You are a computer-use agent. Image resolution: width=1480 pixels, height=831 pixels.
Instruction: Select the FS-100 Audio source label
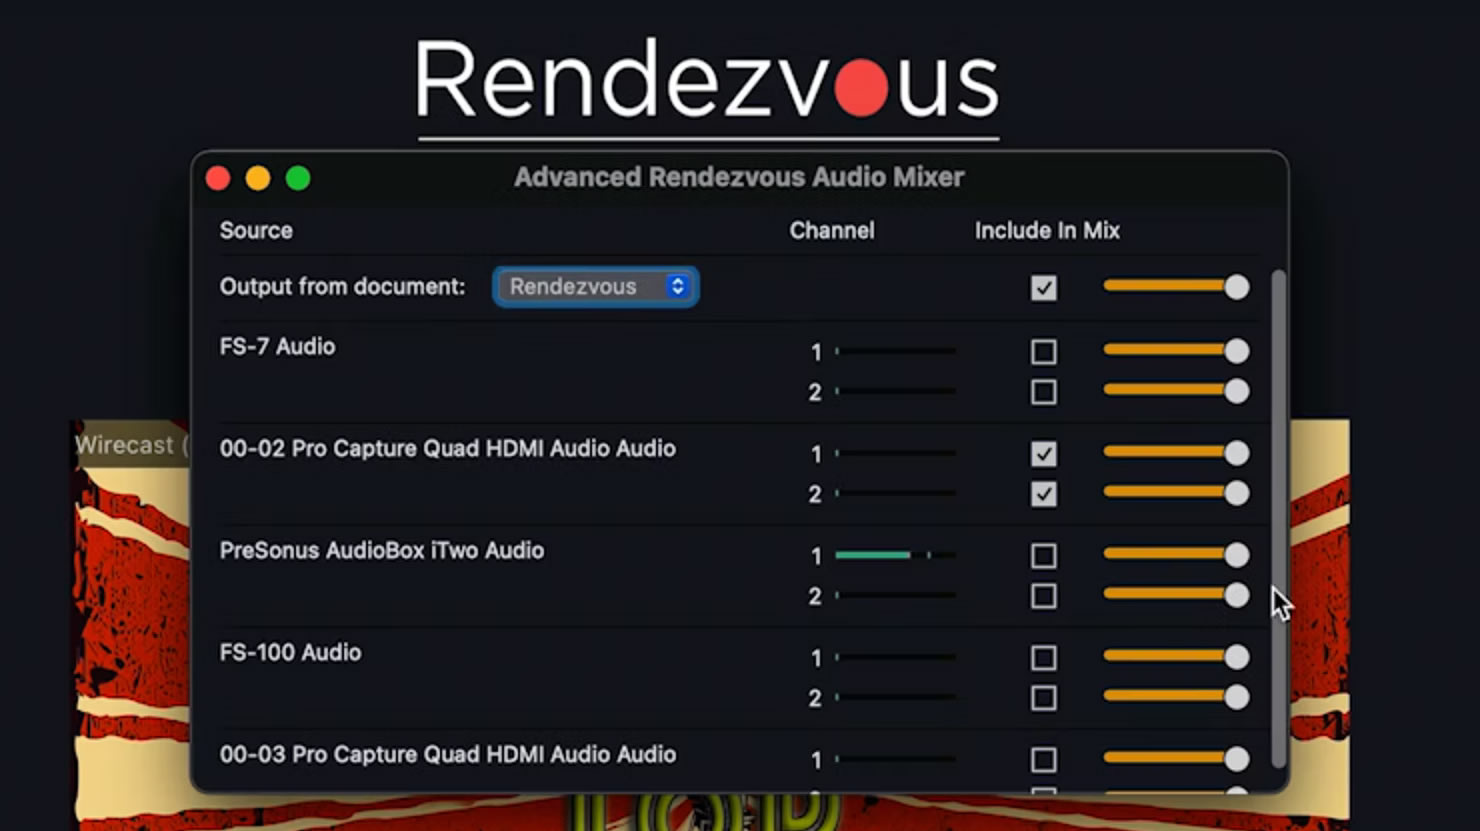pos(290,653)
